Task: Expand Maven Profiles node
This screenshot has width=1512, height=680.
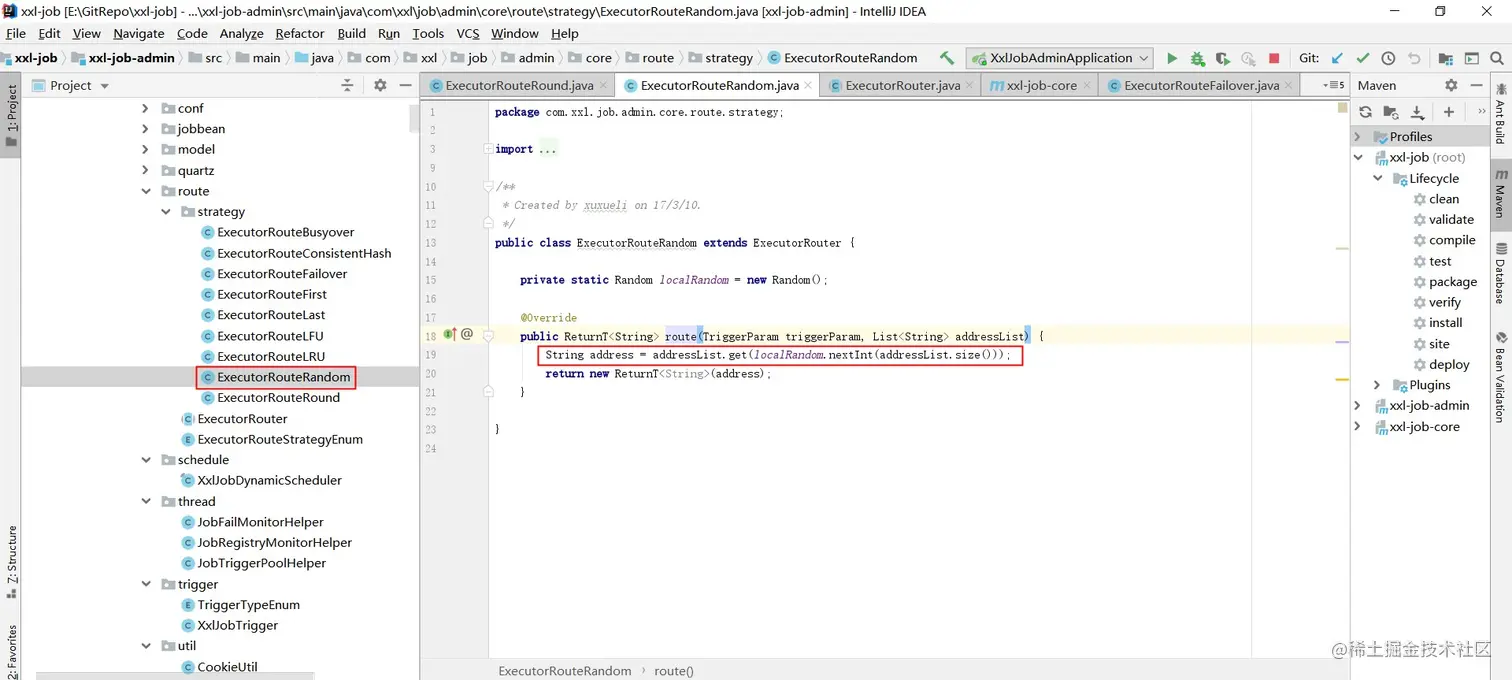Action: pos(1358,137)
